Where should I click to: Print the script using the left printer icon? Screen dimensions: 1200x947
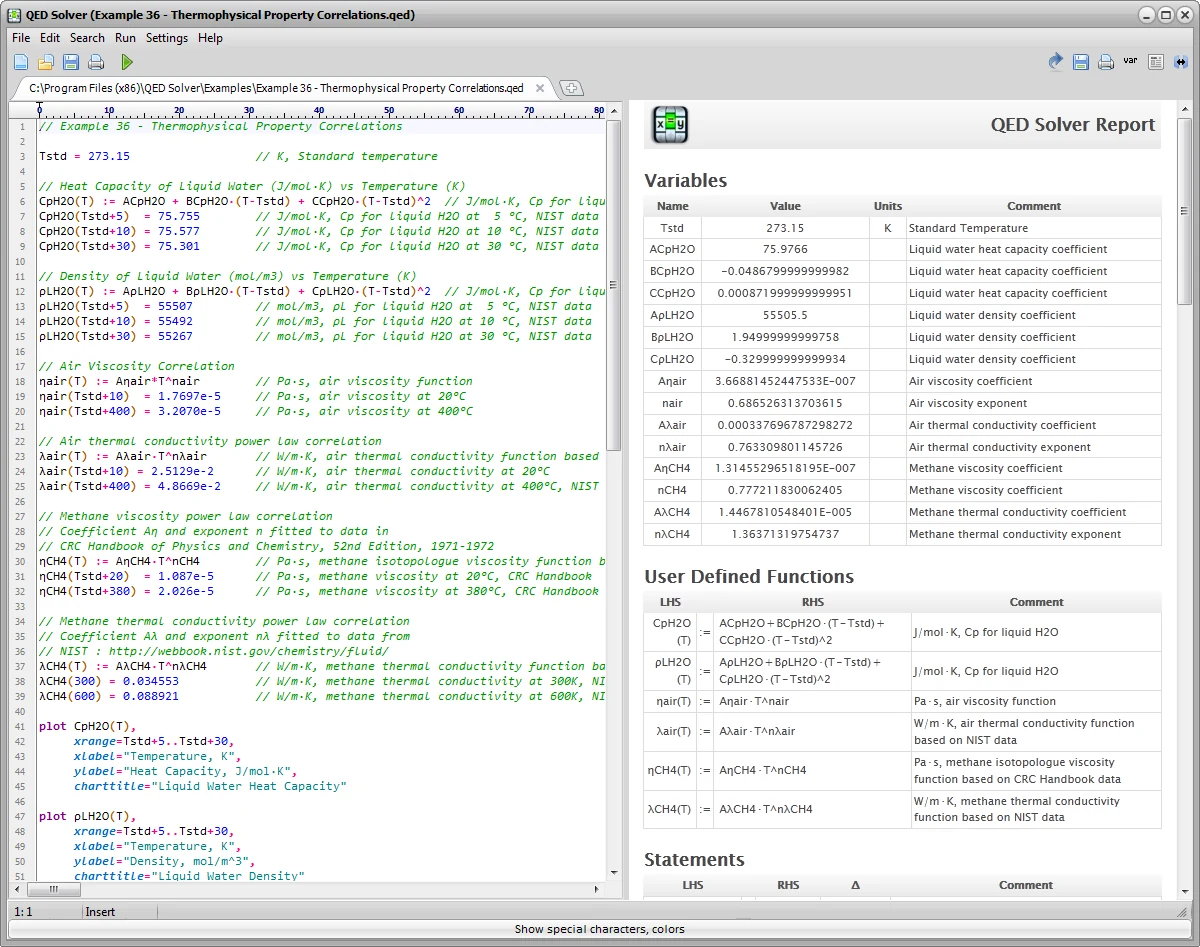tap(96, 62)
